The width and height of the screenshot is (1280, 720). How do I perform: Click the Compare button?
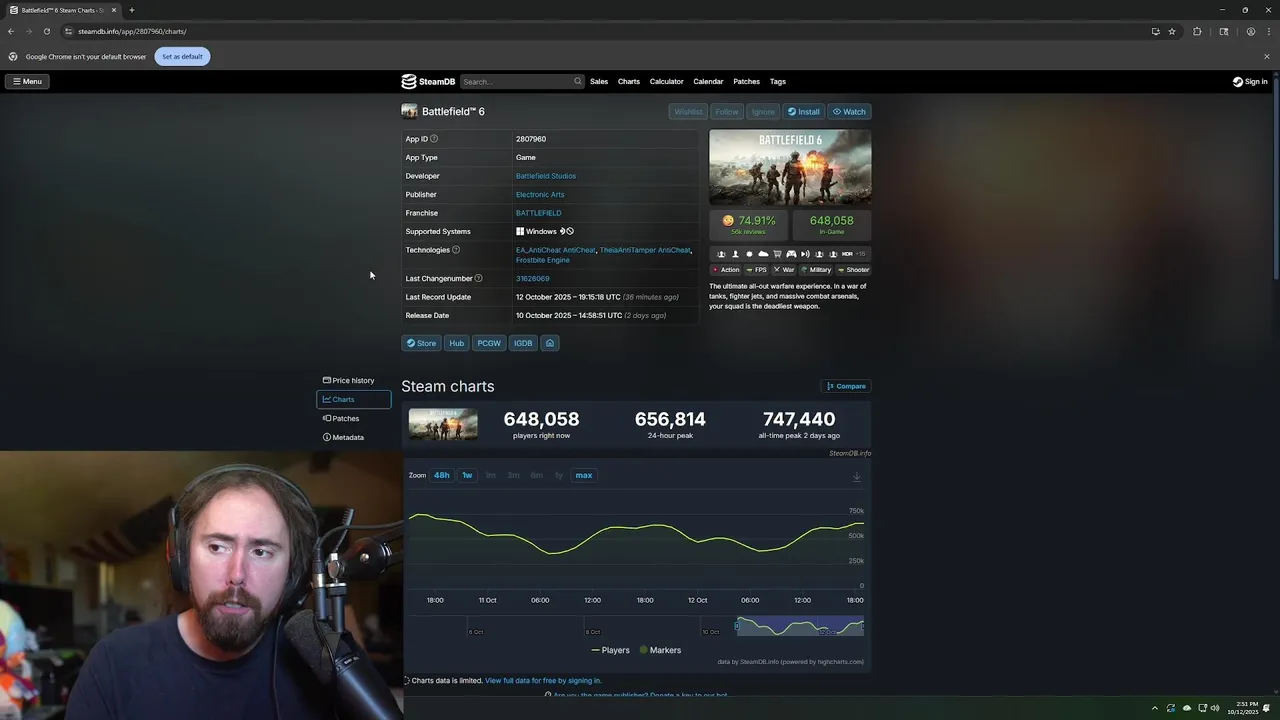[846, 386]
